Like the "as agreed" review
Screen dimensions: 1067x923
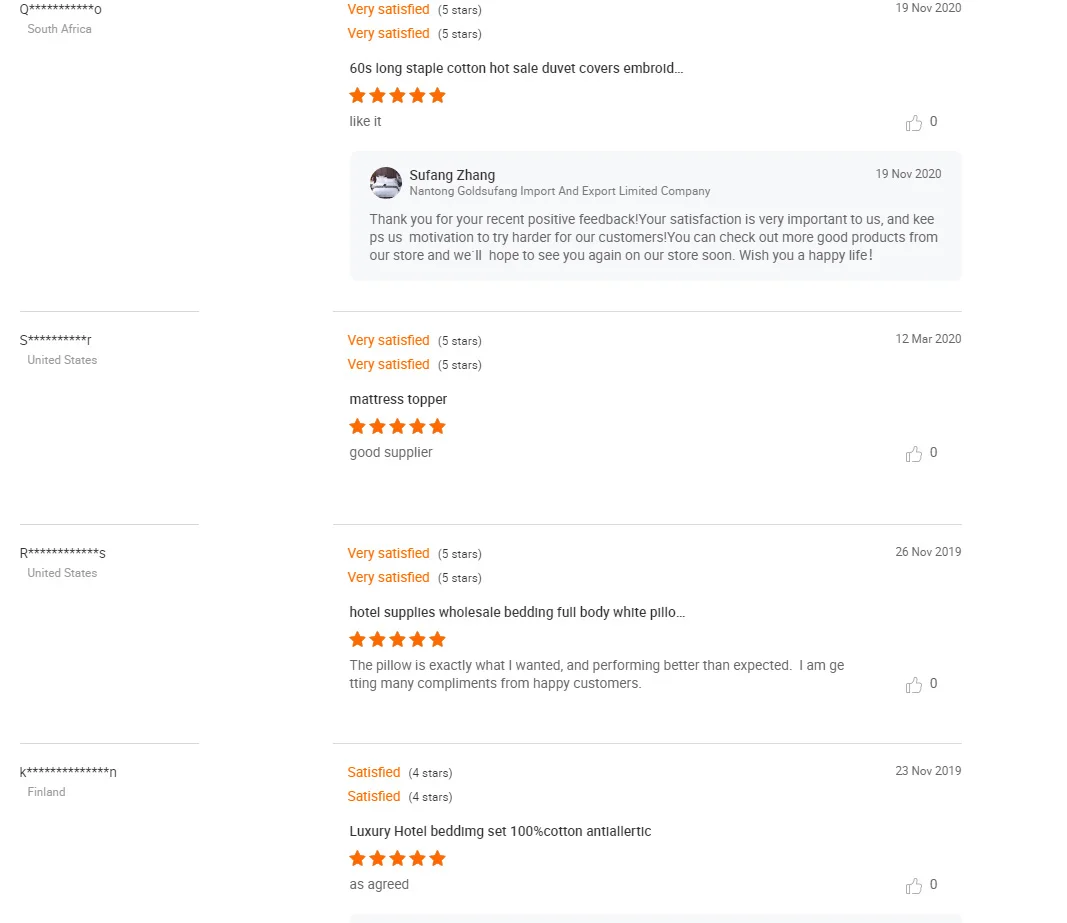[x=914, y=886]
